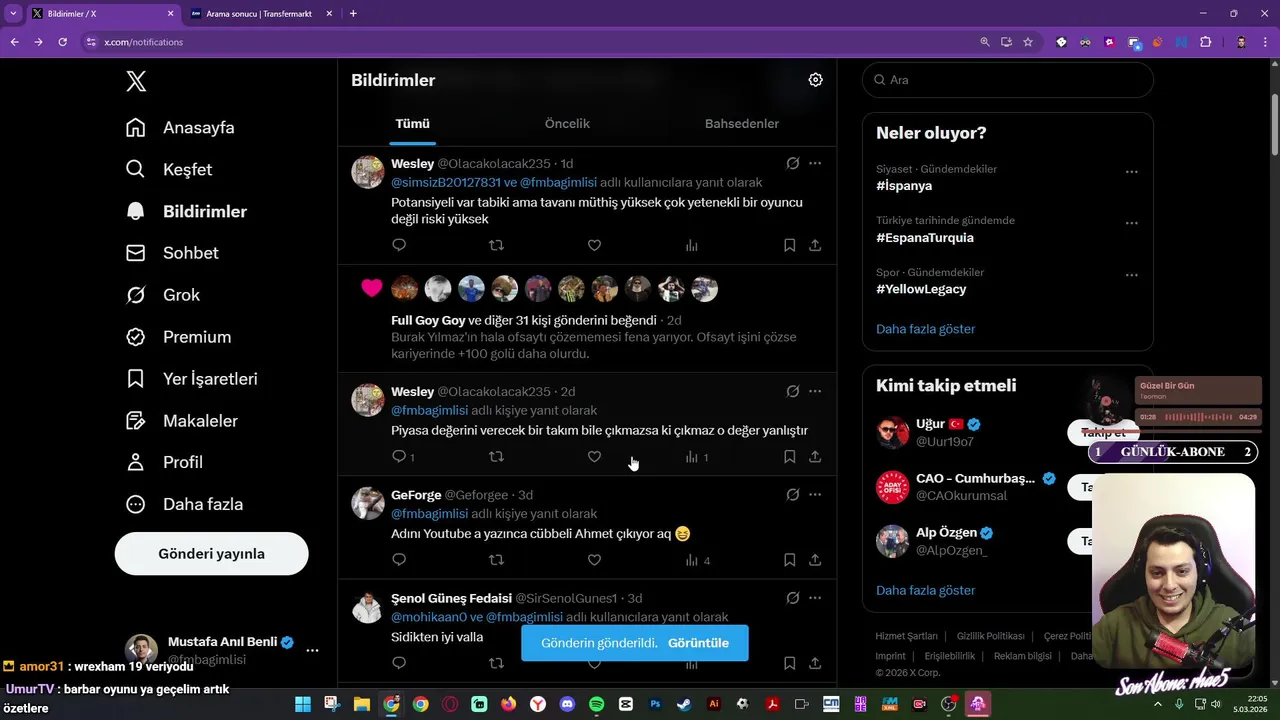Open the @mohikaan0 mention link
The height and width of the screenshot is (720, 1280).
pos(429,618)
